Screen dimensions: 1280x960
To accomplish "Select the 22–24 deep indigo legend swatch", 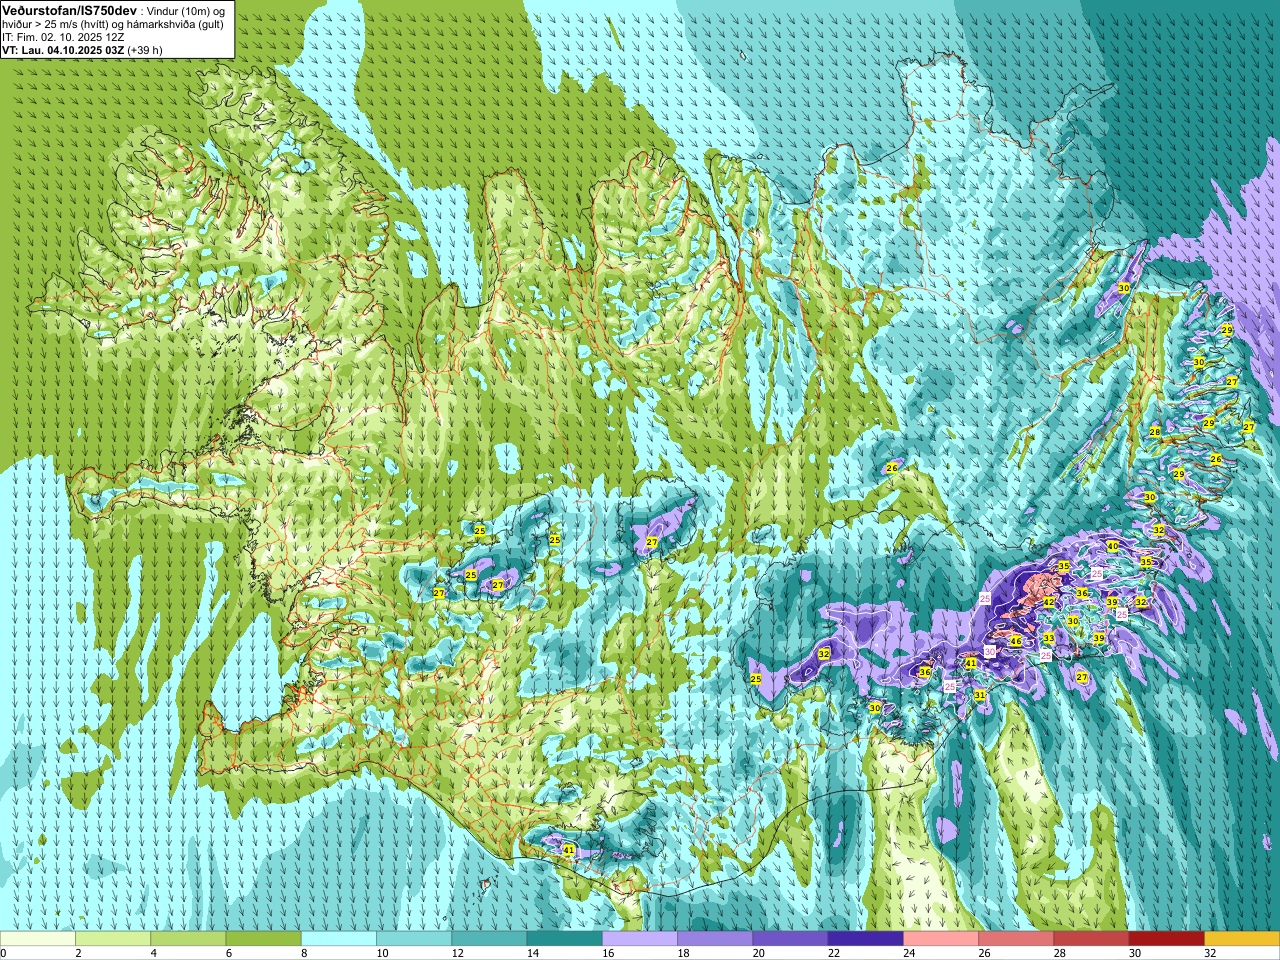I will [x=865, y=938].
